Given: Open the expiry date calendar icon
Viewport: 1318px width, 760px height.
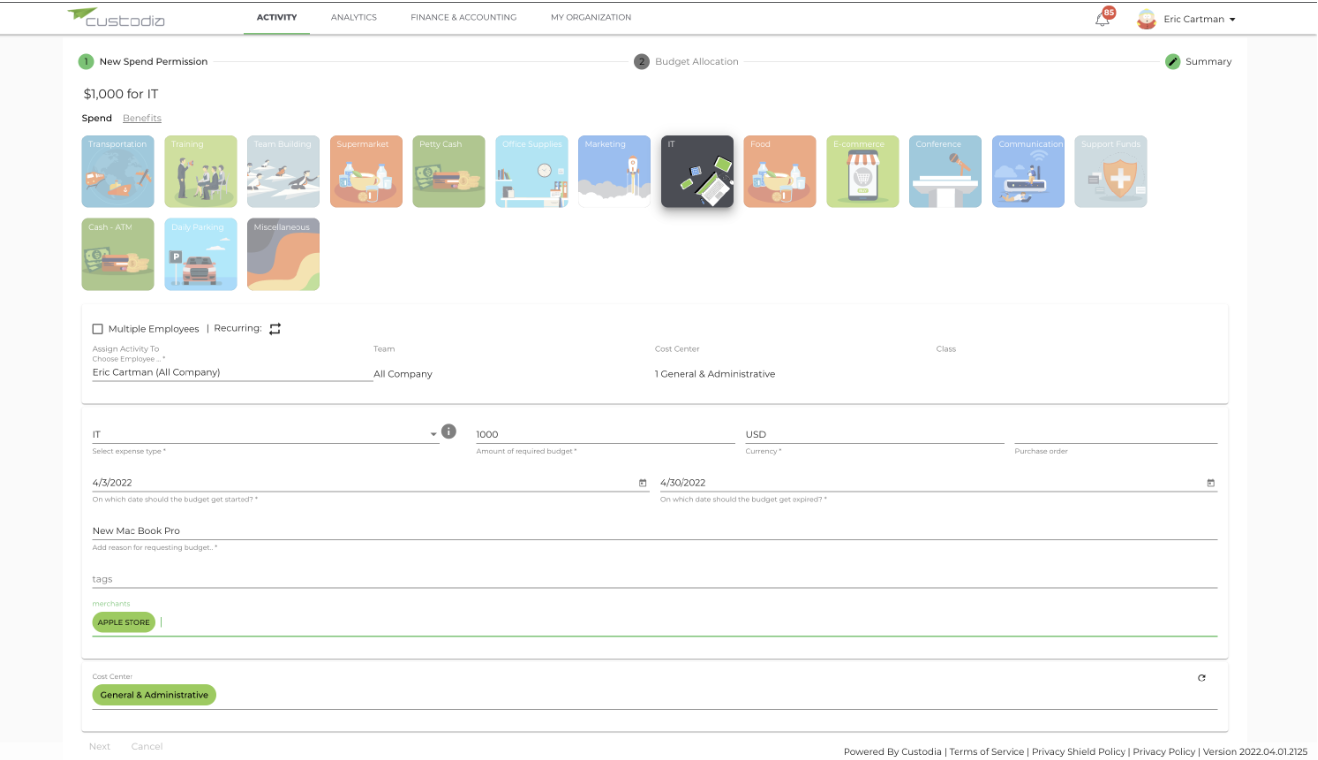Looking at the screenshot, I should pyautogui.click(x=1211, y=483).
